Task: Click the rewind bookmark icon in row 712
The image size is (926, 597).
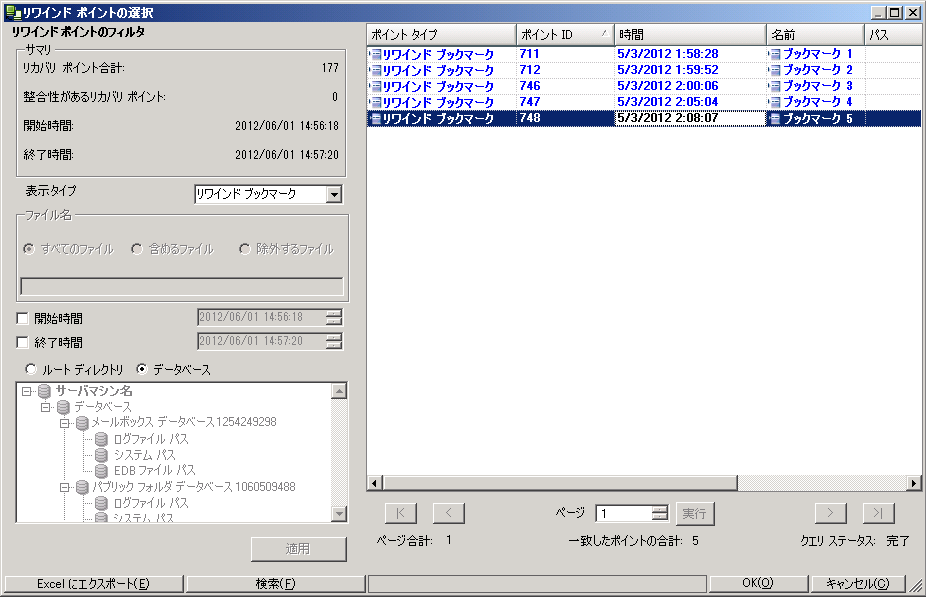Action: coord(376,70)
